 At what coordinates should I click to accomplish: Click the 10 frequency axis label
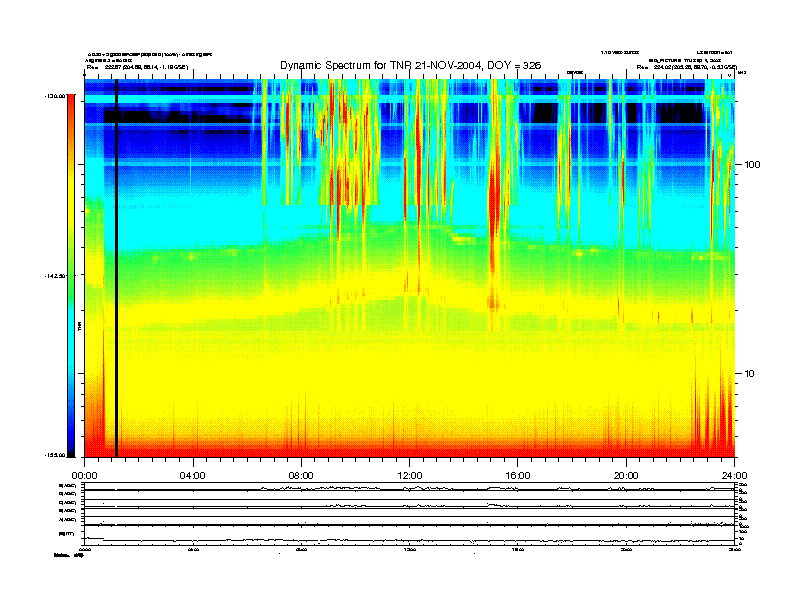coord(750,374)
